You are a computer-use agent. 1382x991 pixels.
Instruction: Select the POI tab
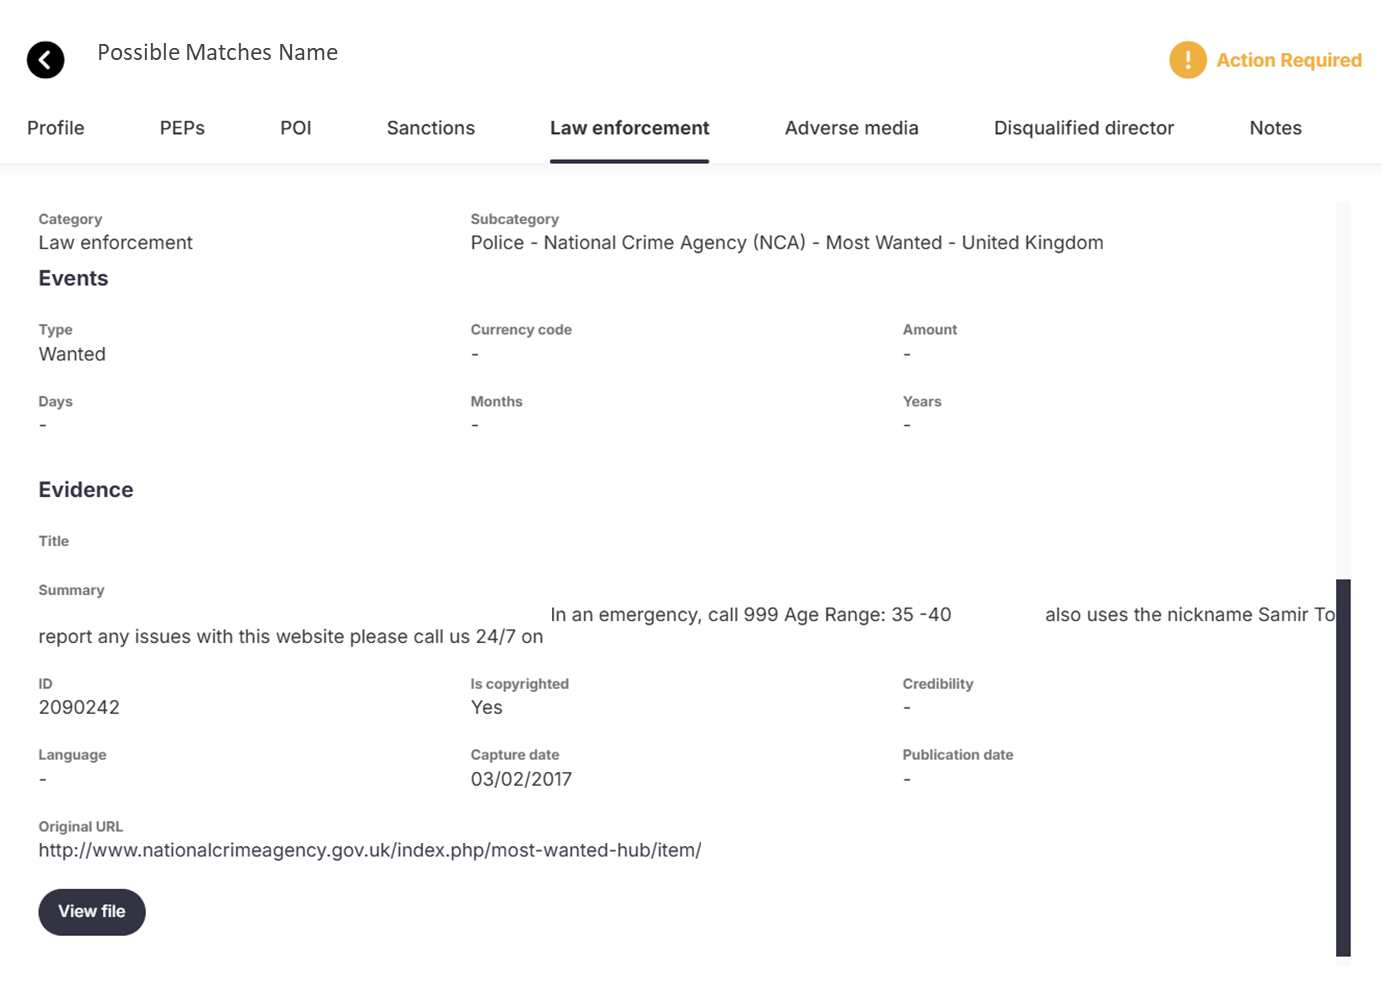coord(296,128)
